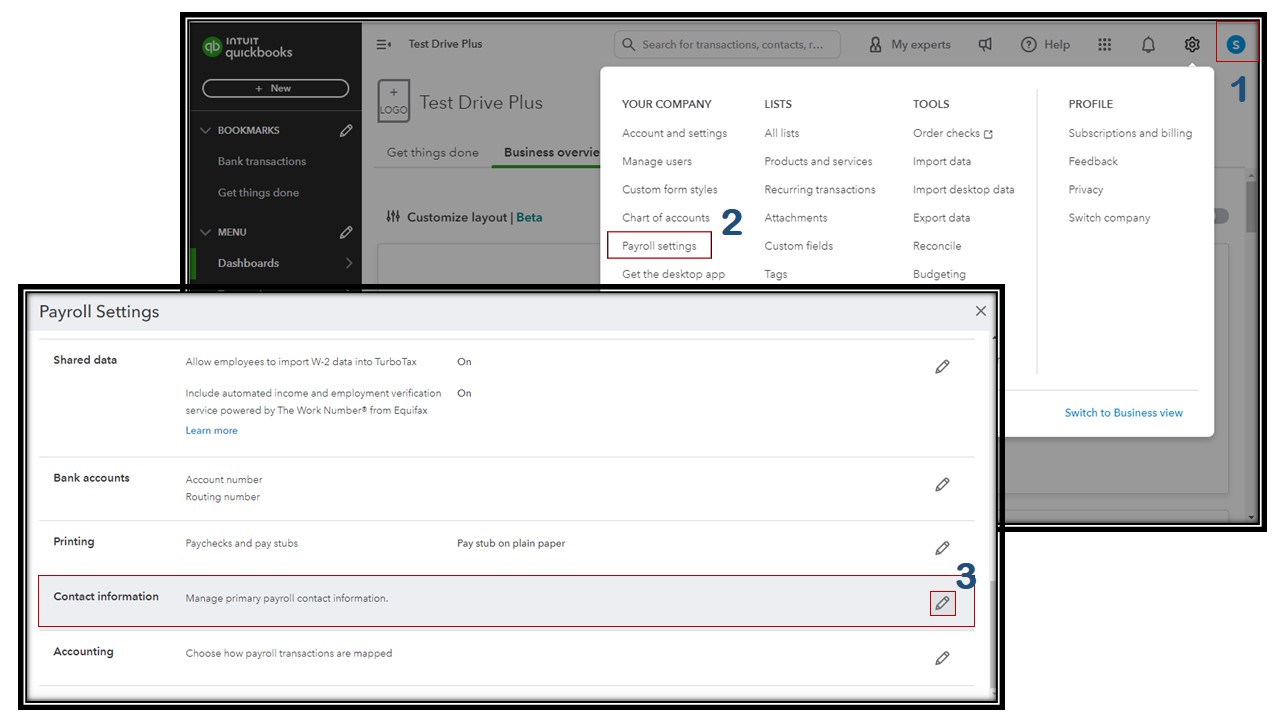Open Attachments list
Screen dimensions: 1280x720
click(x=796, y=217)
